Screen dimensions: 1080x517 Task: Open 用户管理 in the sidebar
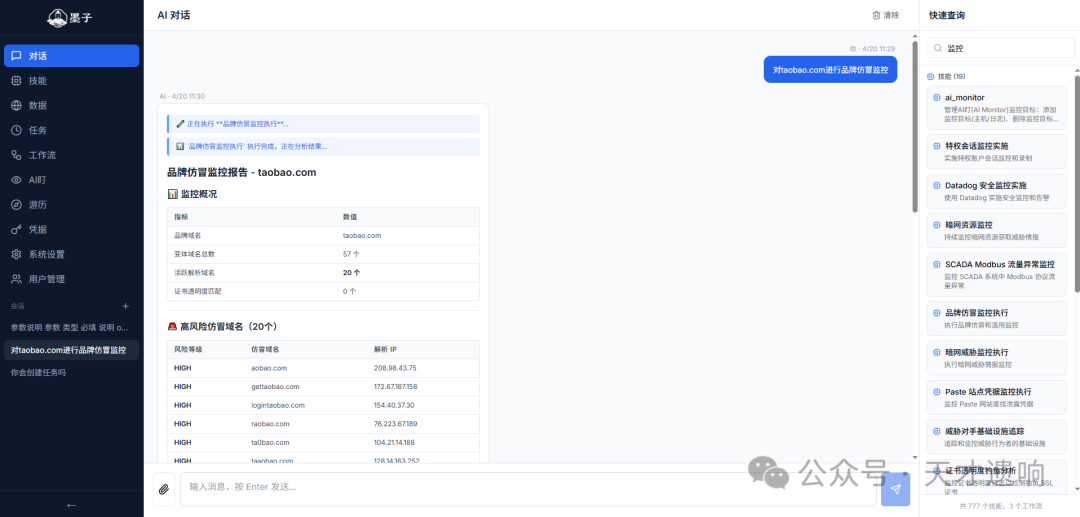(x=46, y=279)
